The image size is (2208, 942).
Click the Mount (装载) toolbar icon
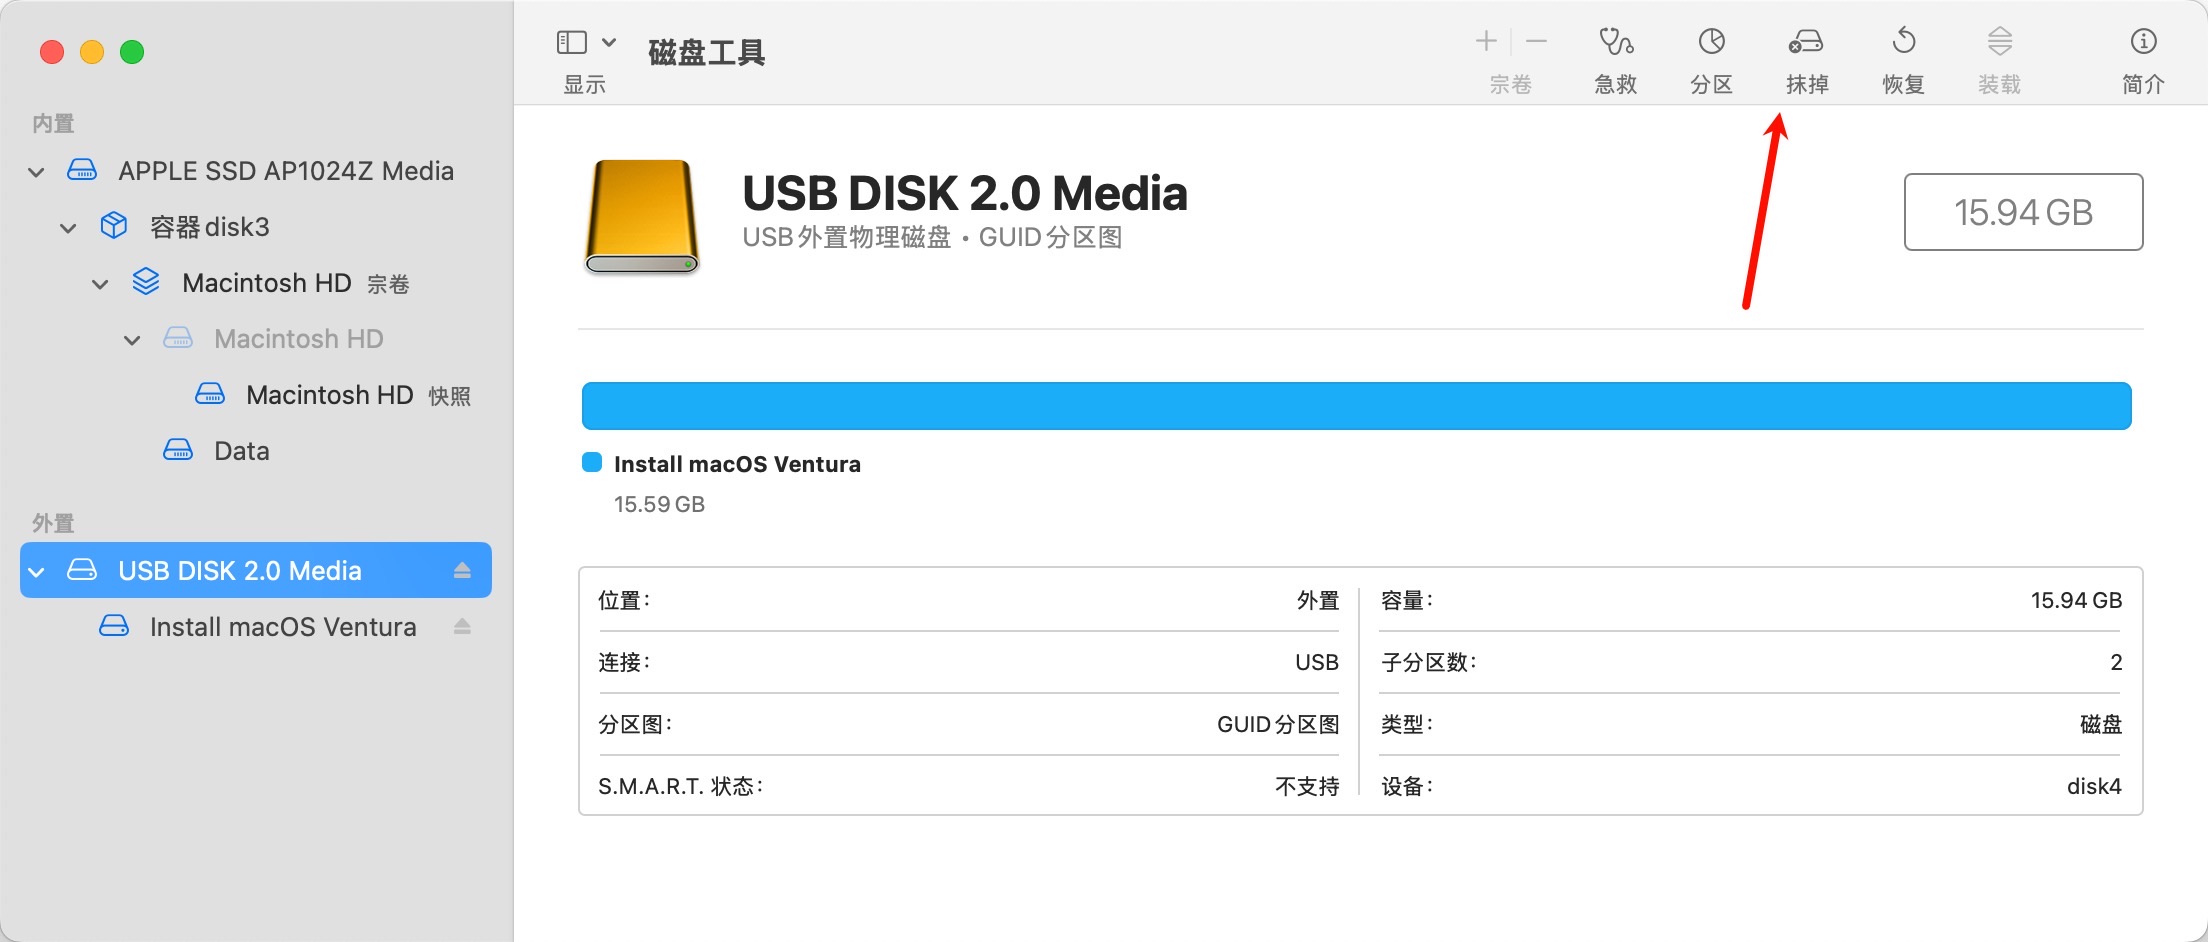(x=2000, y=41)
